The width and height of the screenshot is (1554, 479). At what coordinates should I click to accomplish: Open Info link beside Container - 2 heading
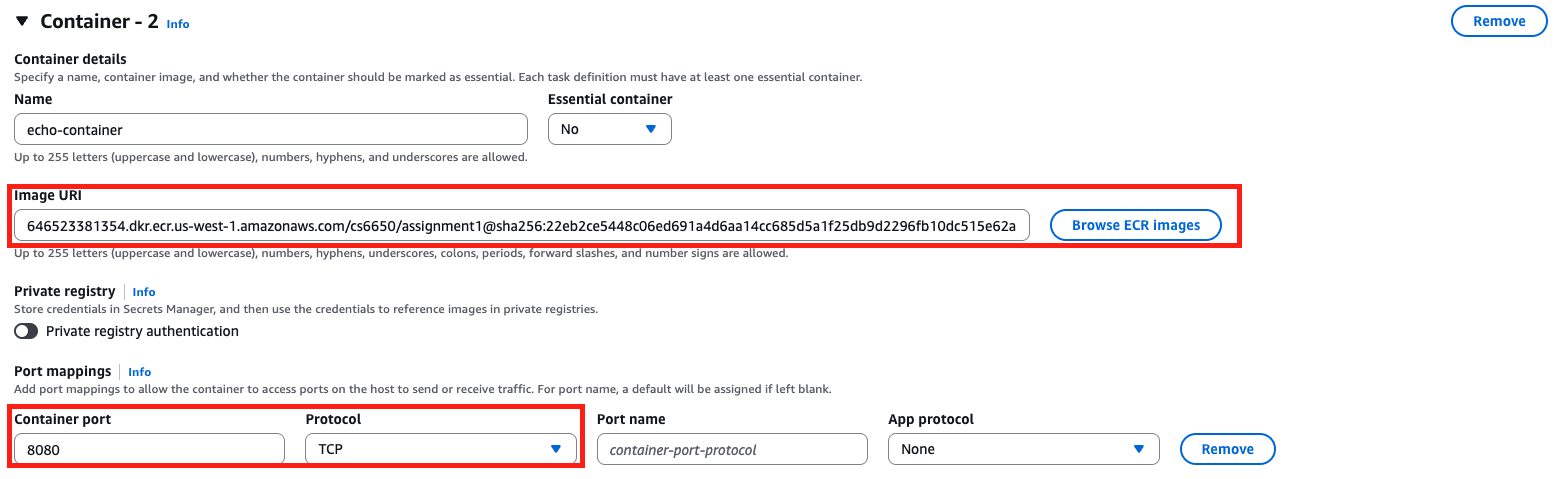177,24
